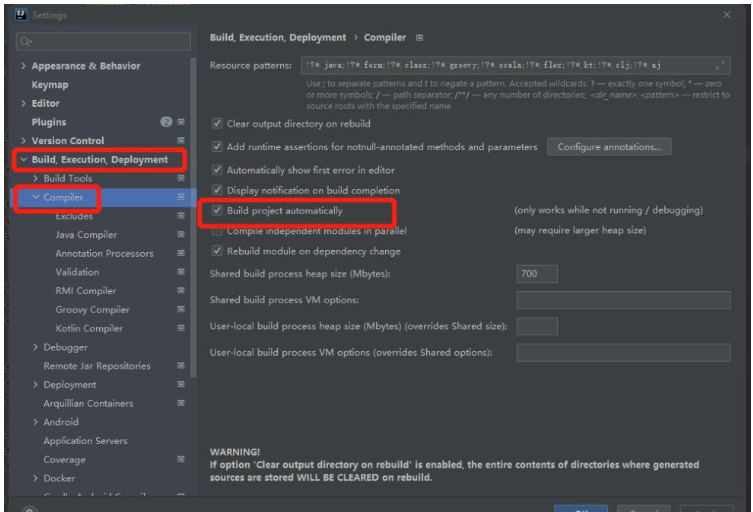Open Arquillian Containers settings
The image size is (753, 512).
click(x=88, y=403)
